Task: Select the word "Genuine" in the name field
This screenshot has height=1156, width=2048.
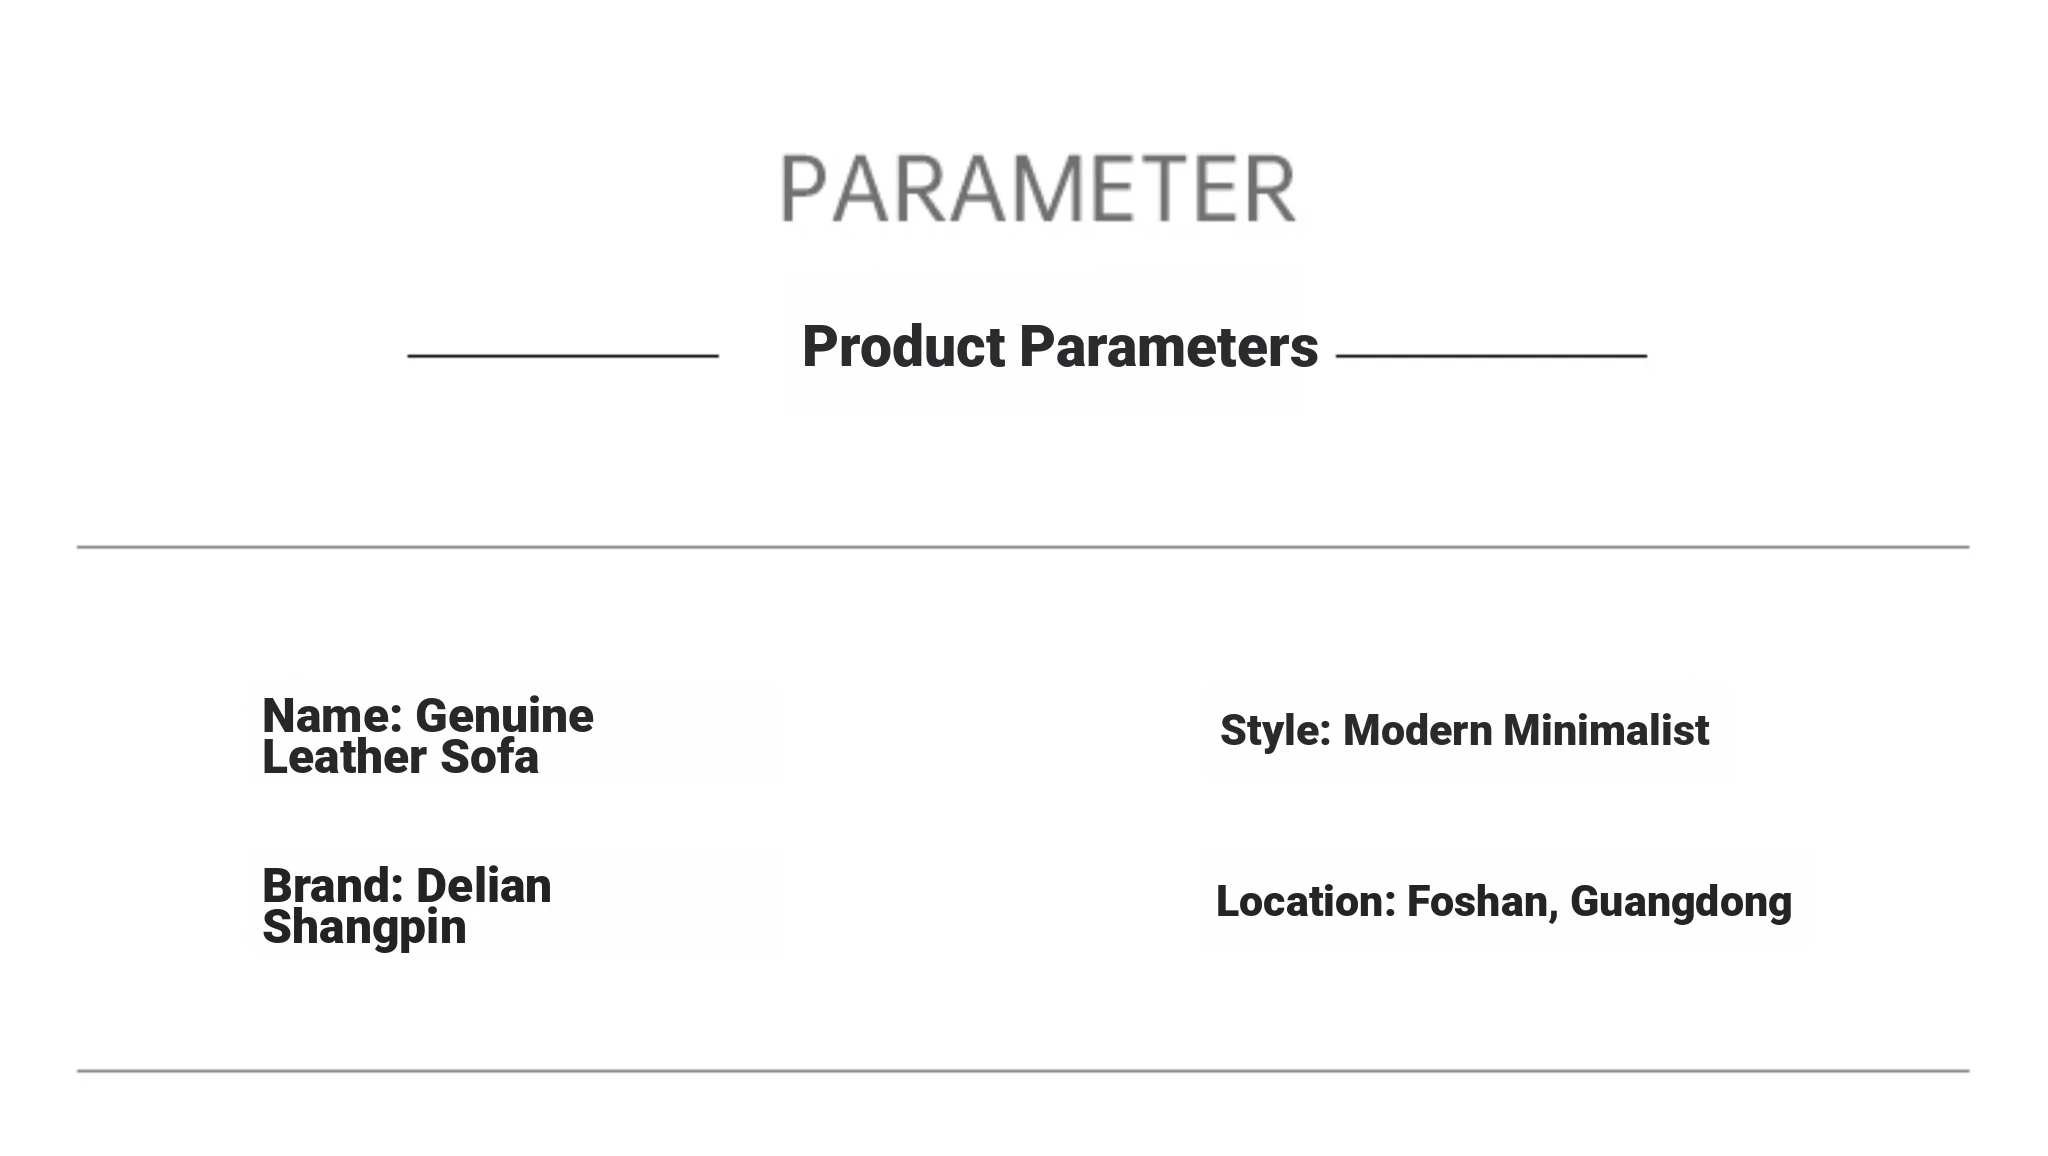Action: point(504,716)
